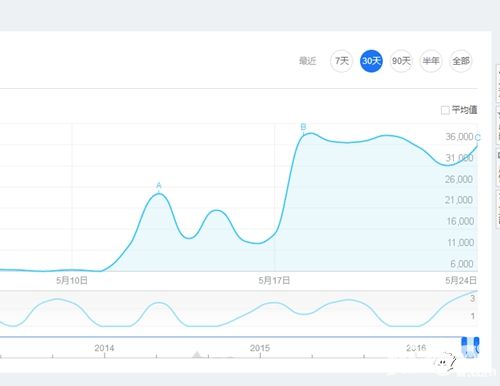The height and width of the screenshot is (386, 500).
Task: Click the 2016 label on the timeline
Action: coord(416,348)
